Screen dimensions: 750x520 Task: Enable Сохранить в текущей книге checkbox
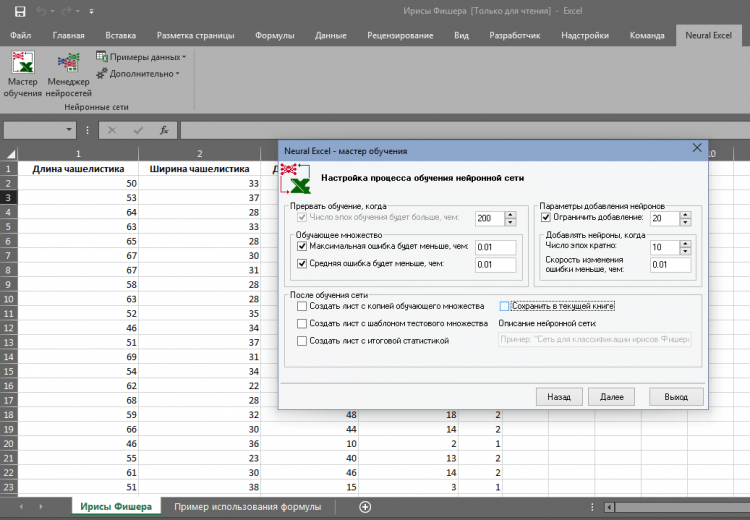click(x=505, y=306)
